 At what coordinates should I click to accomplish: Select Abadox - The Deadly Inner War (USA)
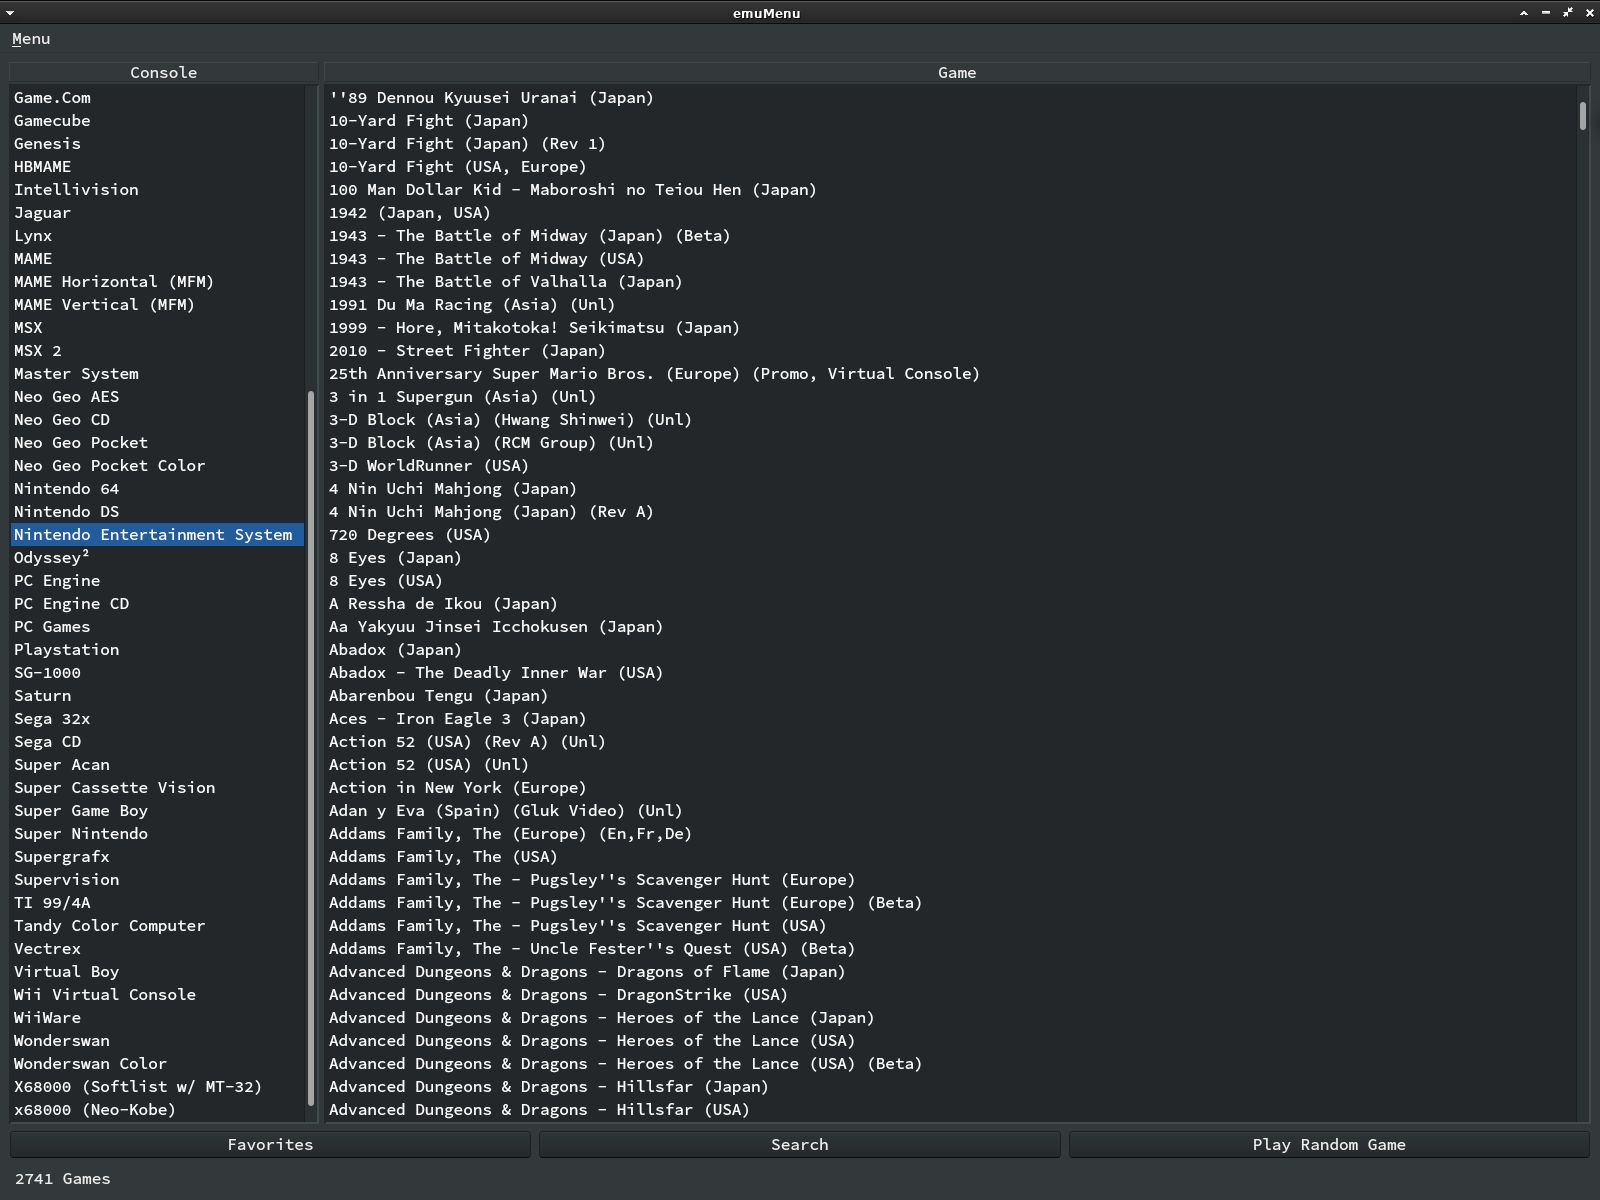951,673
